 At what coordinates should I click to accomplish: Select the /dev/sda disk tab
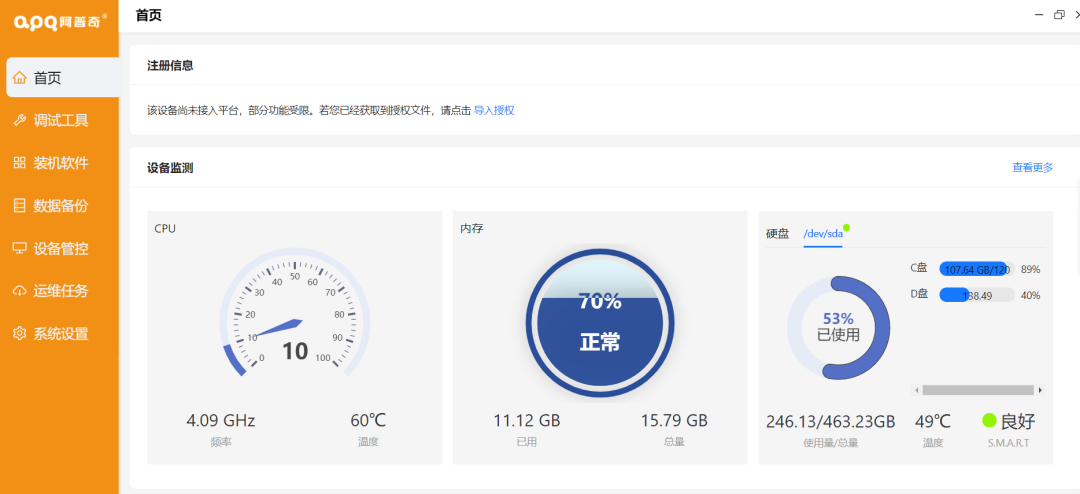pos(823,233)
